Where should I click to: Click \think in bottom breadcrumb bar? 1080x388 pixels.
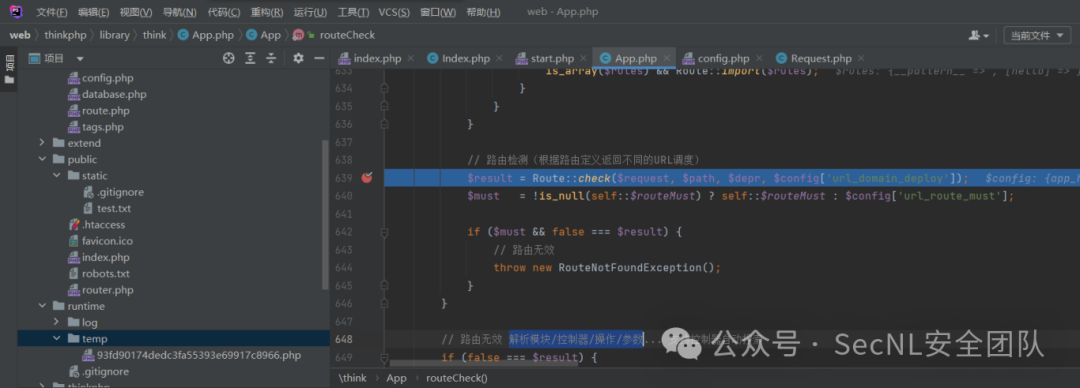pyautogui.click(x=353, y=378)
